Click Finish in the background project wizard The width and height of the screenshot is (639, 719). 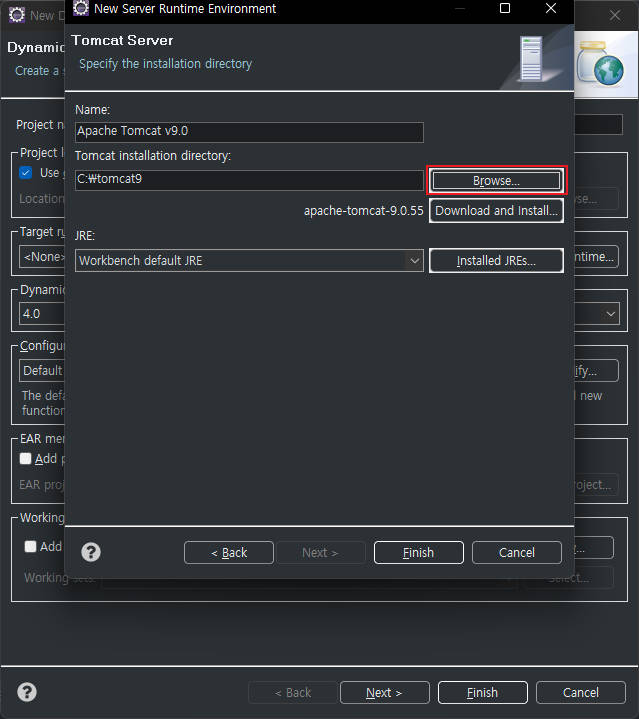(483, 692)
